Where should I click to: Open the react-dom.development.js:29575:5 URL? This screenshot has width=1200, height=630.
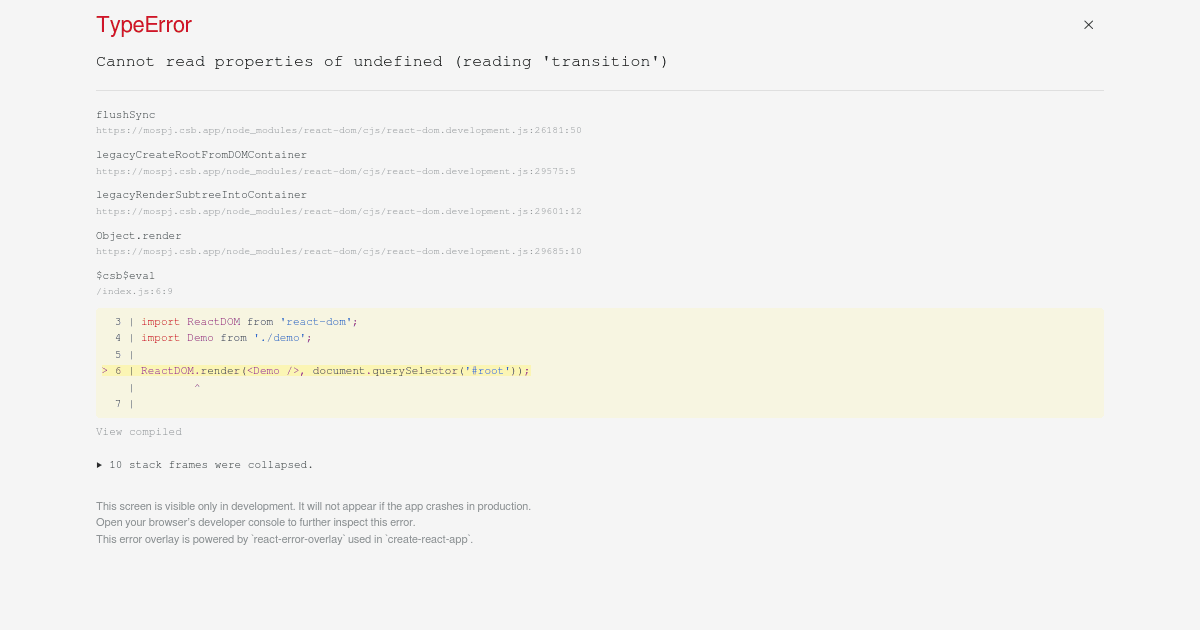tap(336, 171)
